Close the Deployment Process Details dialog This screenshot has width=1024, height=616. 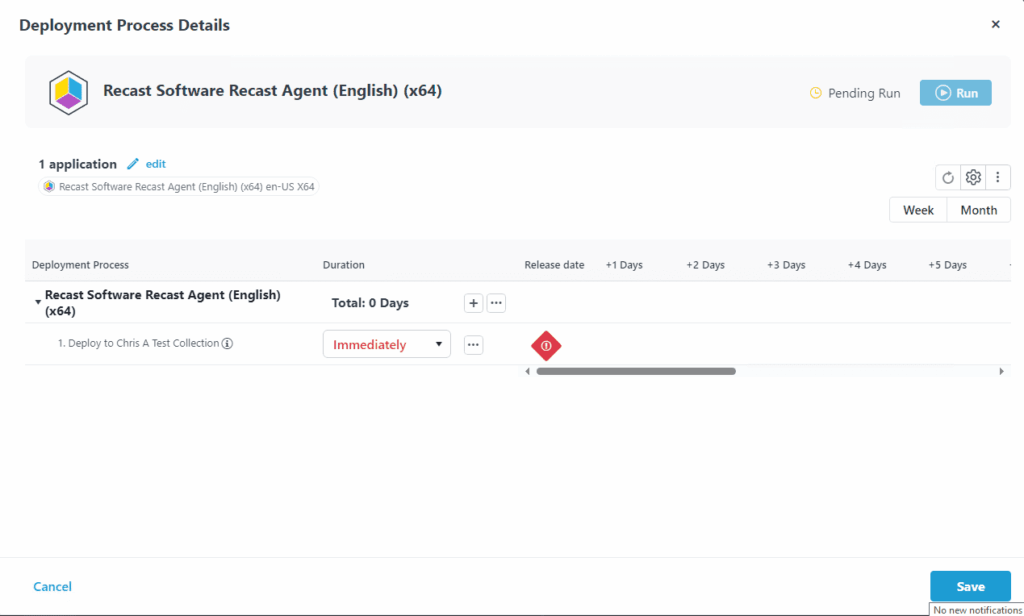click(995, 25)
